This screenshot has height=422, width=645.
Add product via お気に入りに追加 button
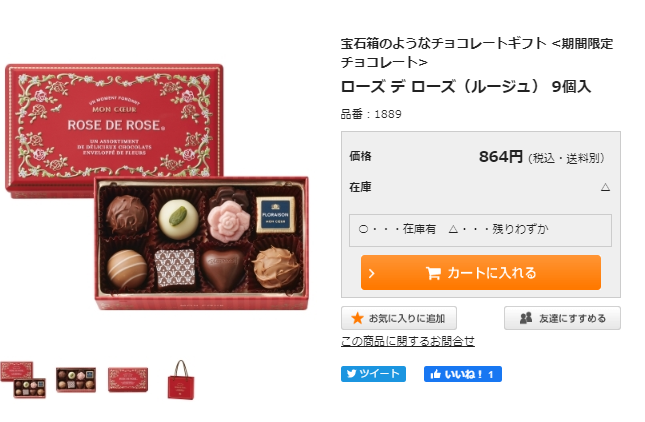(399, 318)
